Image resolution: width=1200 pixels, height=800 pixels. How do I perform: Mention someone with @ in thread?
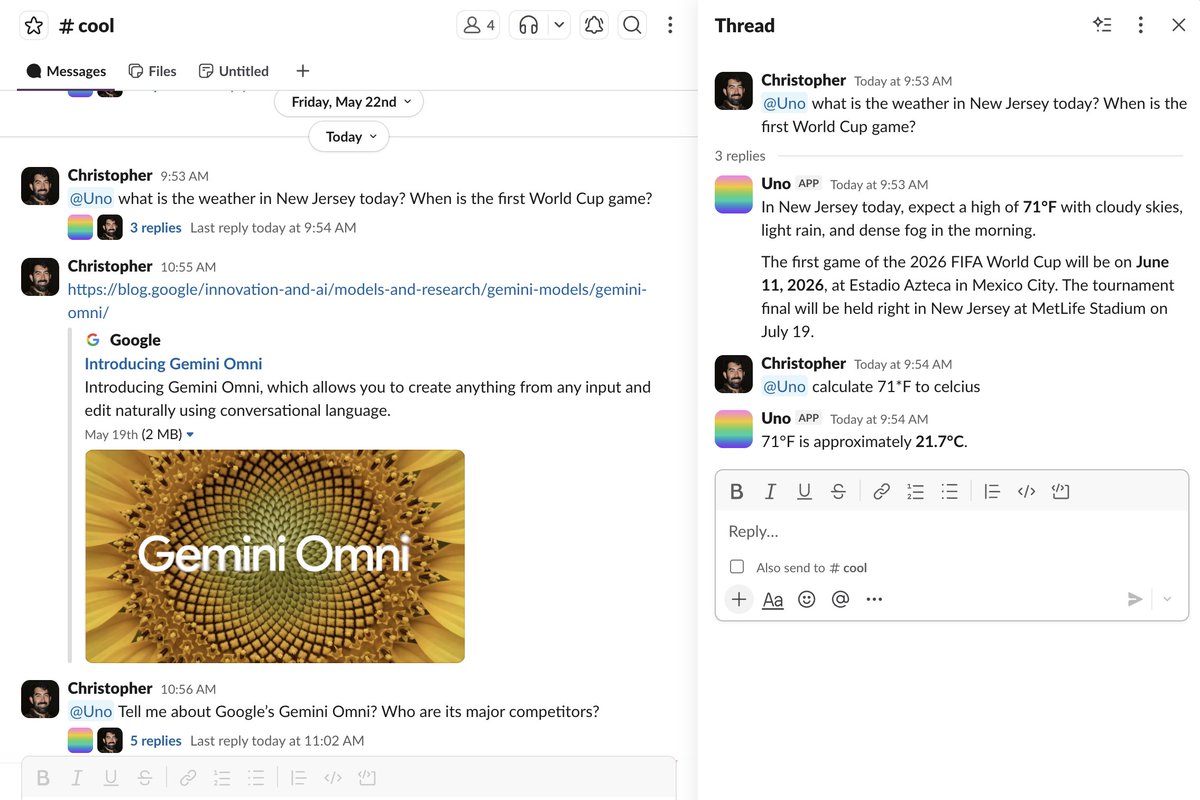(840, 599)
